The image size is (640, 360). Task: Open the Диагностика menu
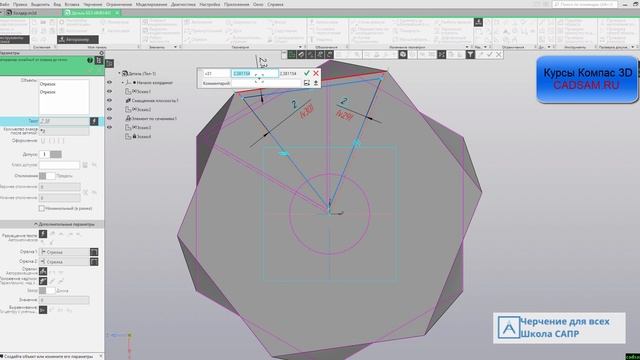click(183, 4)
